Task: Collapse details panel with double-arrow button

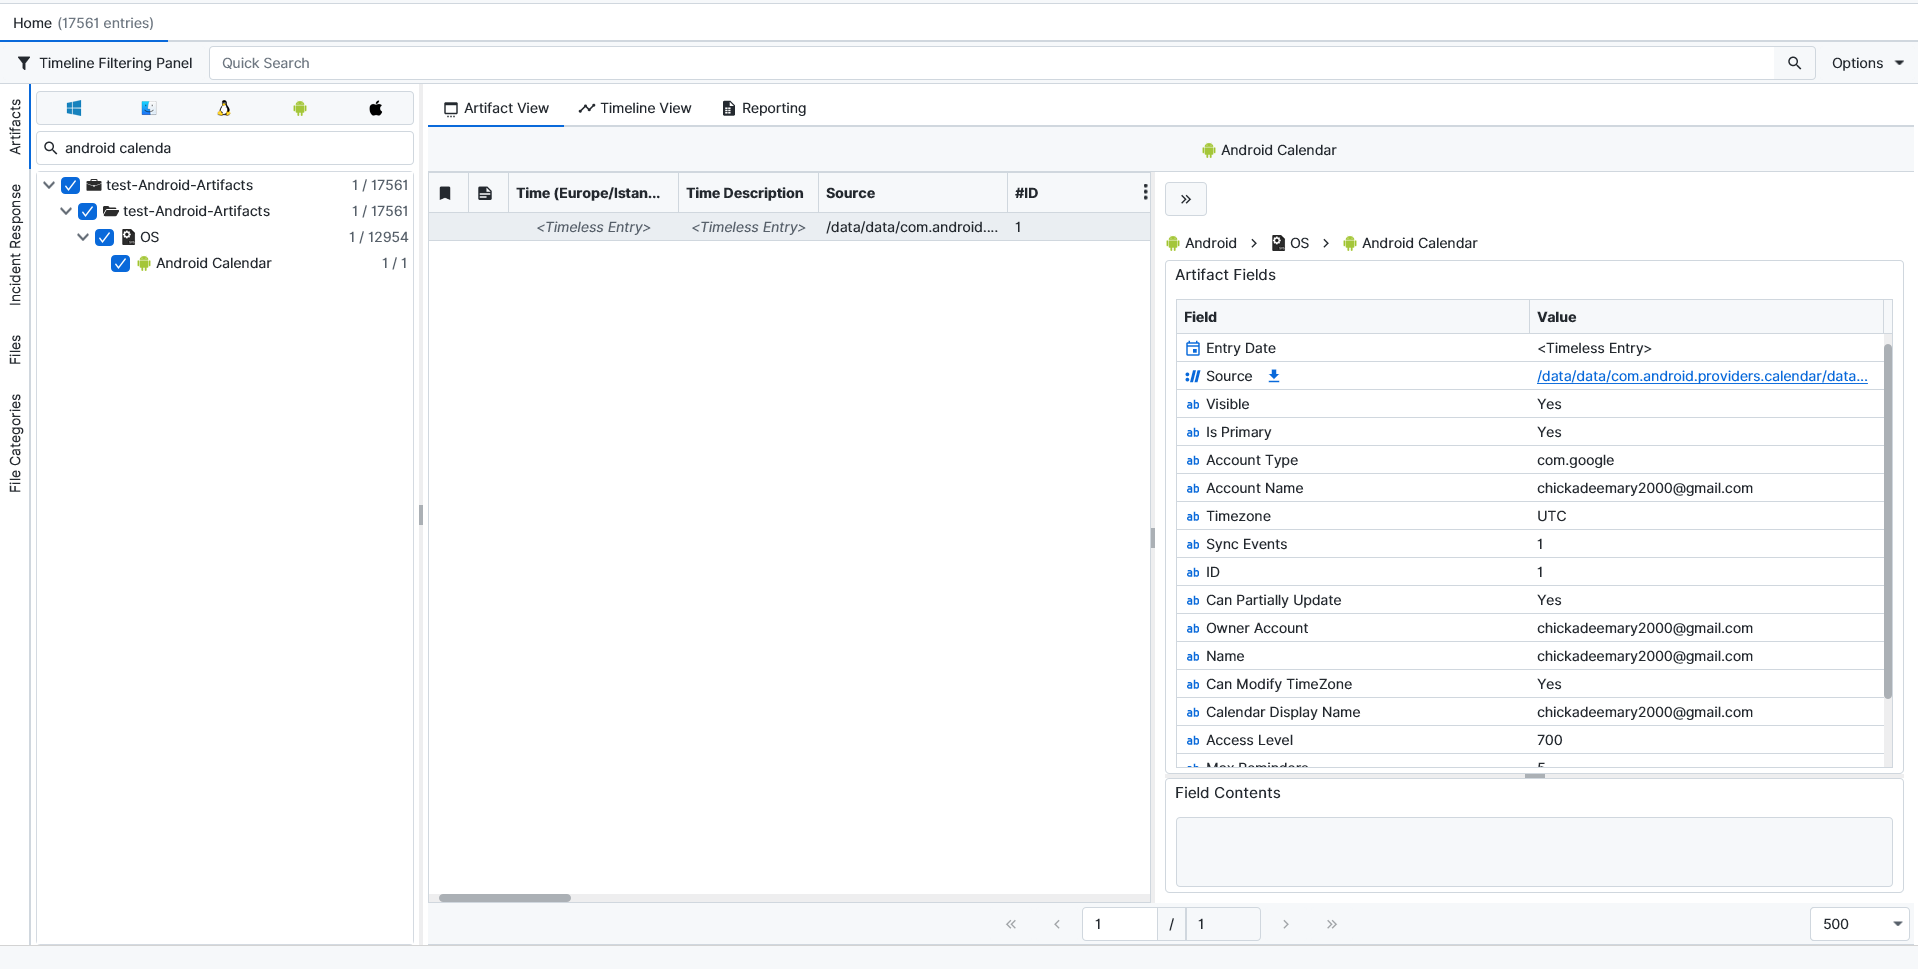Action: 1186,199
